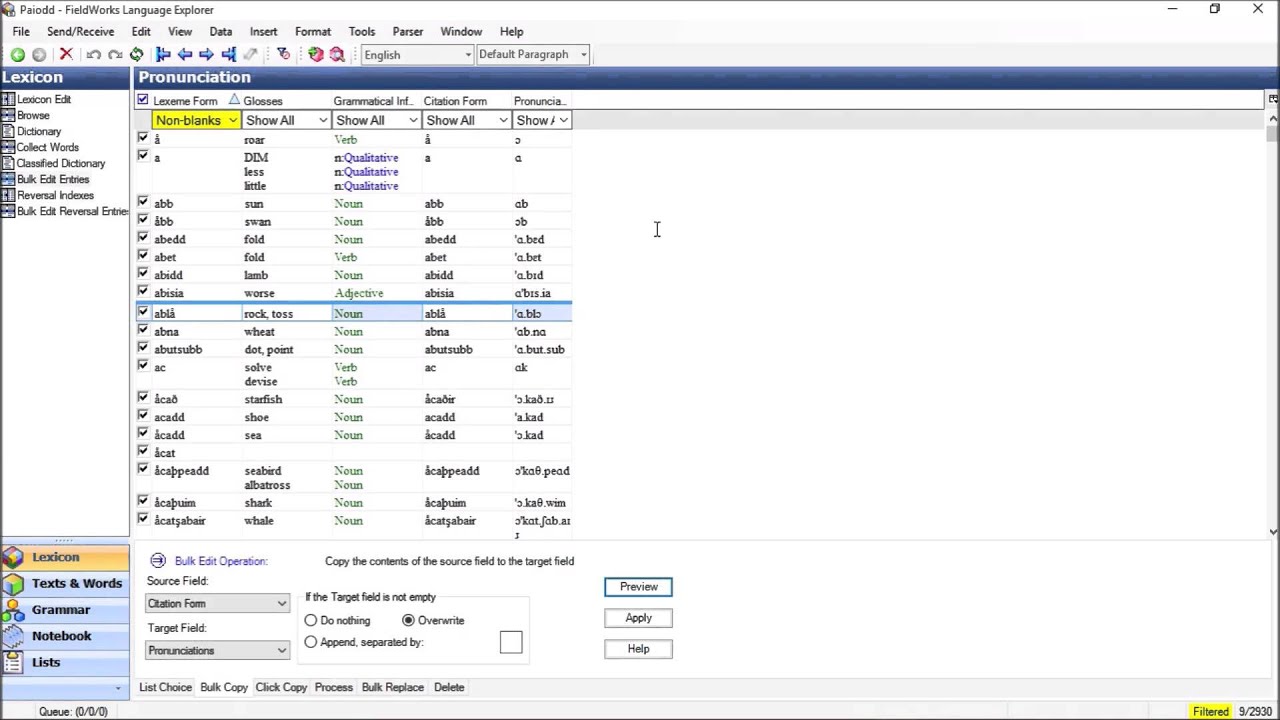Screen dimensions: 1280x720
Task: Click the grey forward history arrow
Action: [39, 55]
